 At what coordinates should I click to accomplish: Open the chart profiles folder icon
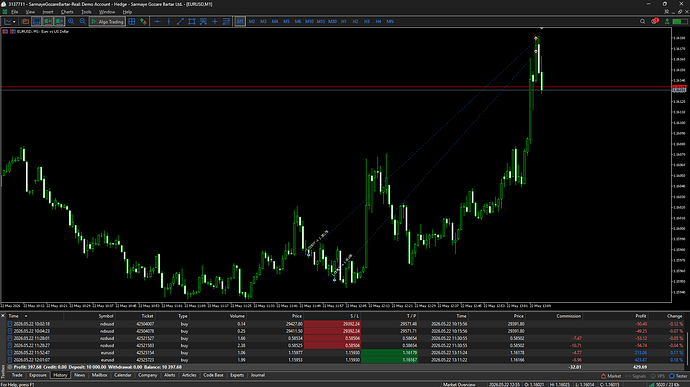tap(26, 21)
